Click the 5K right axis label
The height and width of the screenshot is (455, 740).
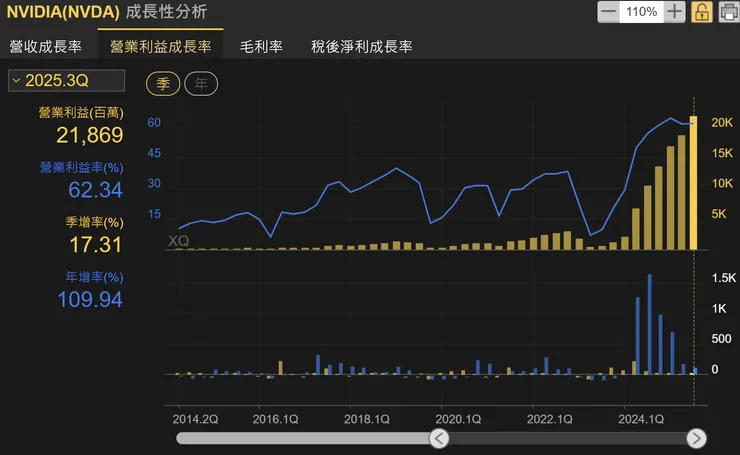tap(719, 214)
